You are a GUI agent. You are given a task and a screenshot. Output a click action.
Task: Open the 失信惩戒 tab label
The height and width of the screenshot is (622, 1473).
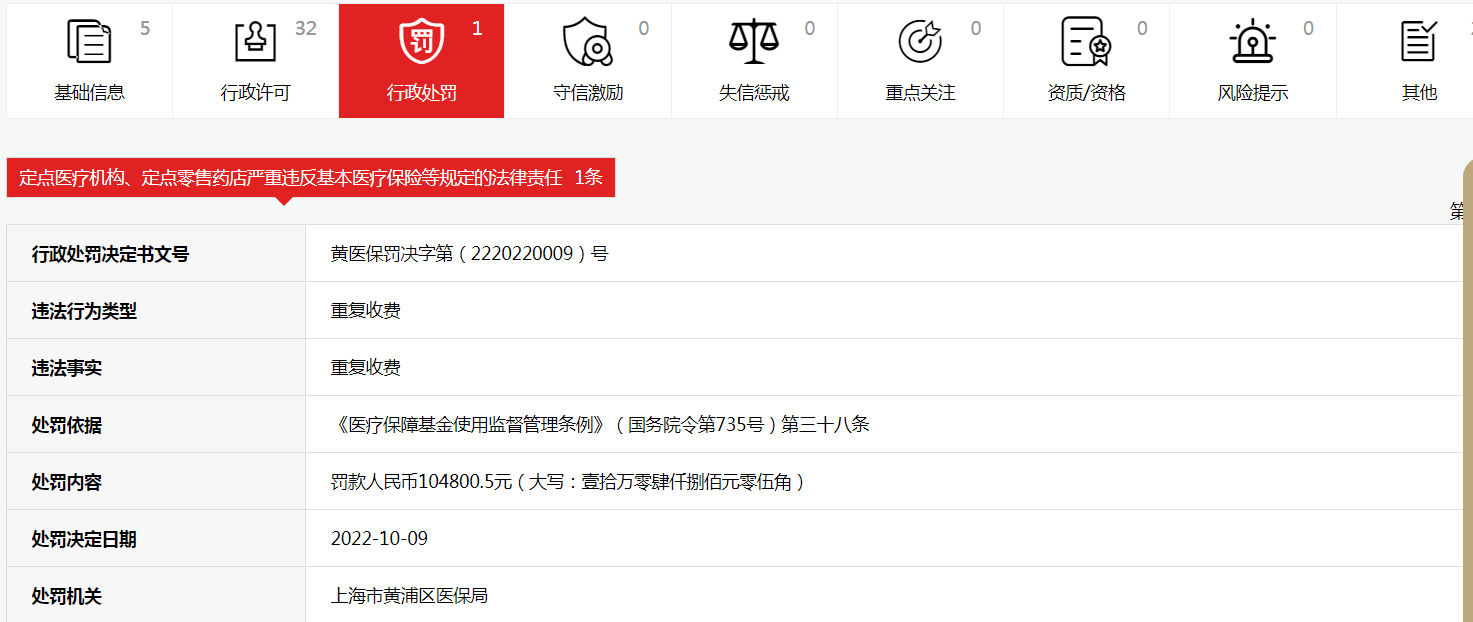(x=753, y=93)
